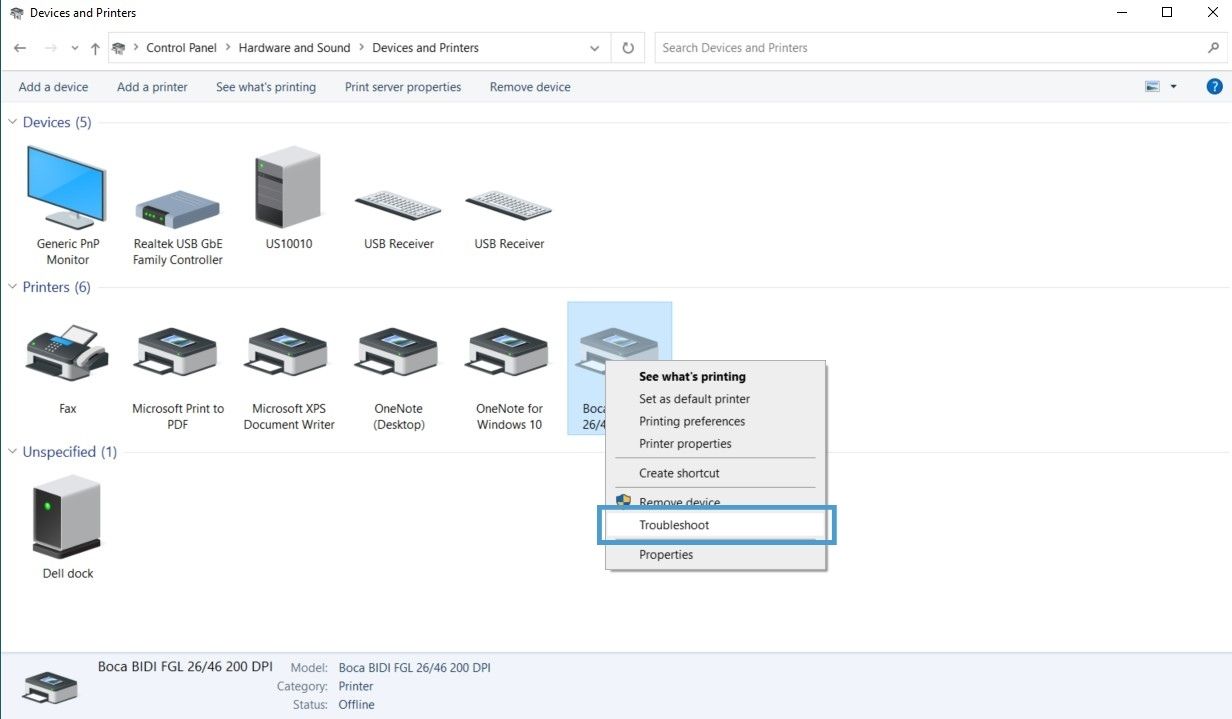Open the Help question mark icon
This screenshot has height=719, width=1232.
pyautogui.click(x=1214, y=87)
